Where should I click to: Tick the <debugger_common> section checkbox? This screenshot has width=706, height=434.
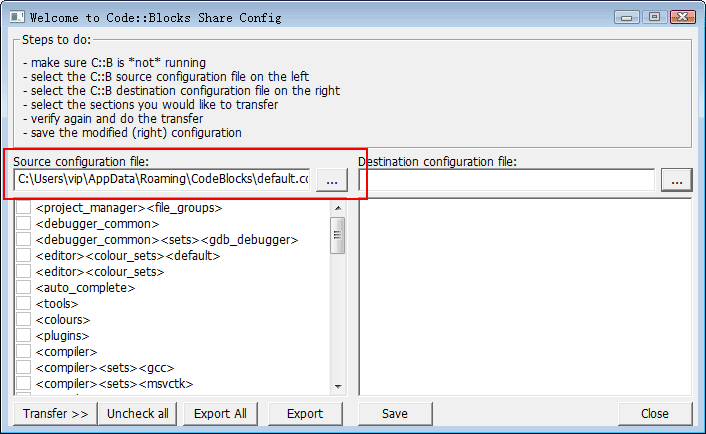coord(23,224)
